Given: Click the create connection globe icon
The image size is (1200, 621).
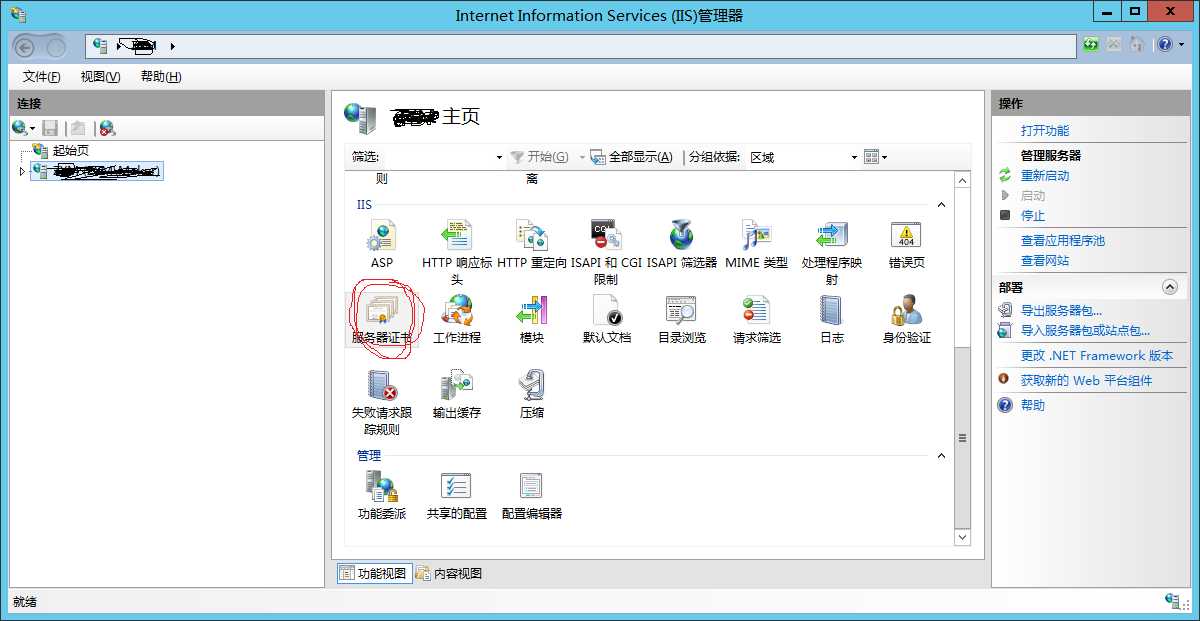Looking at the screenshot, I should (x=20, y=128).
